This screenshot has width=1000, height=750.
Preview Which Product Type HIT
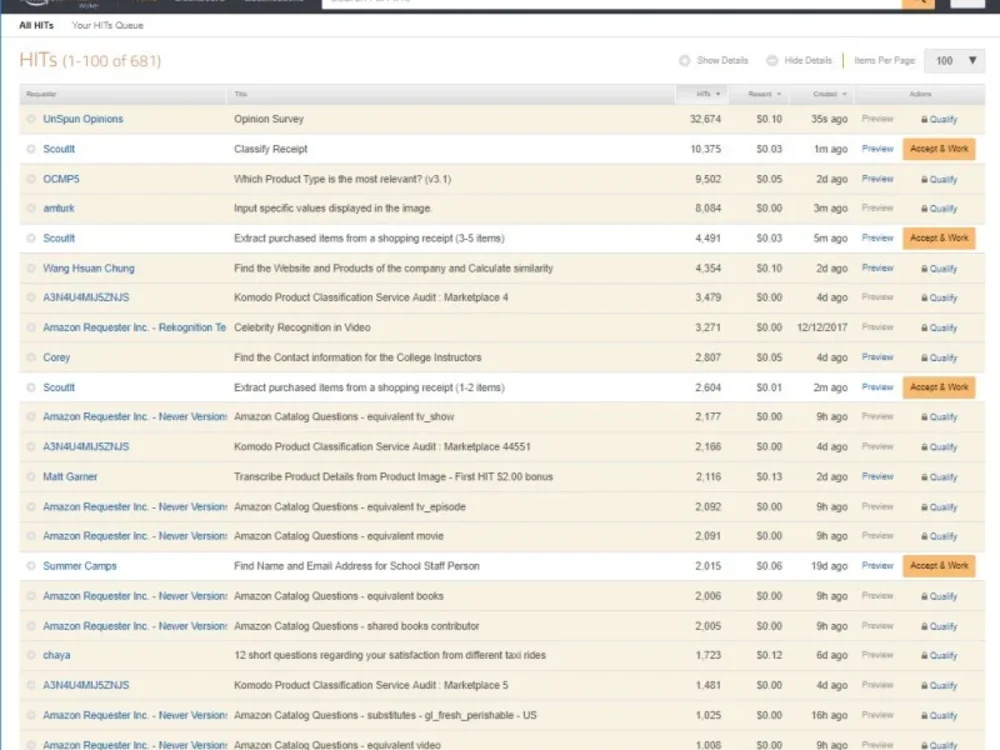point(878,179)
